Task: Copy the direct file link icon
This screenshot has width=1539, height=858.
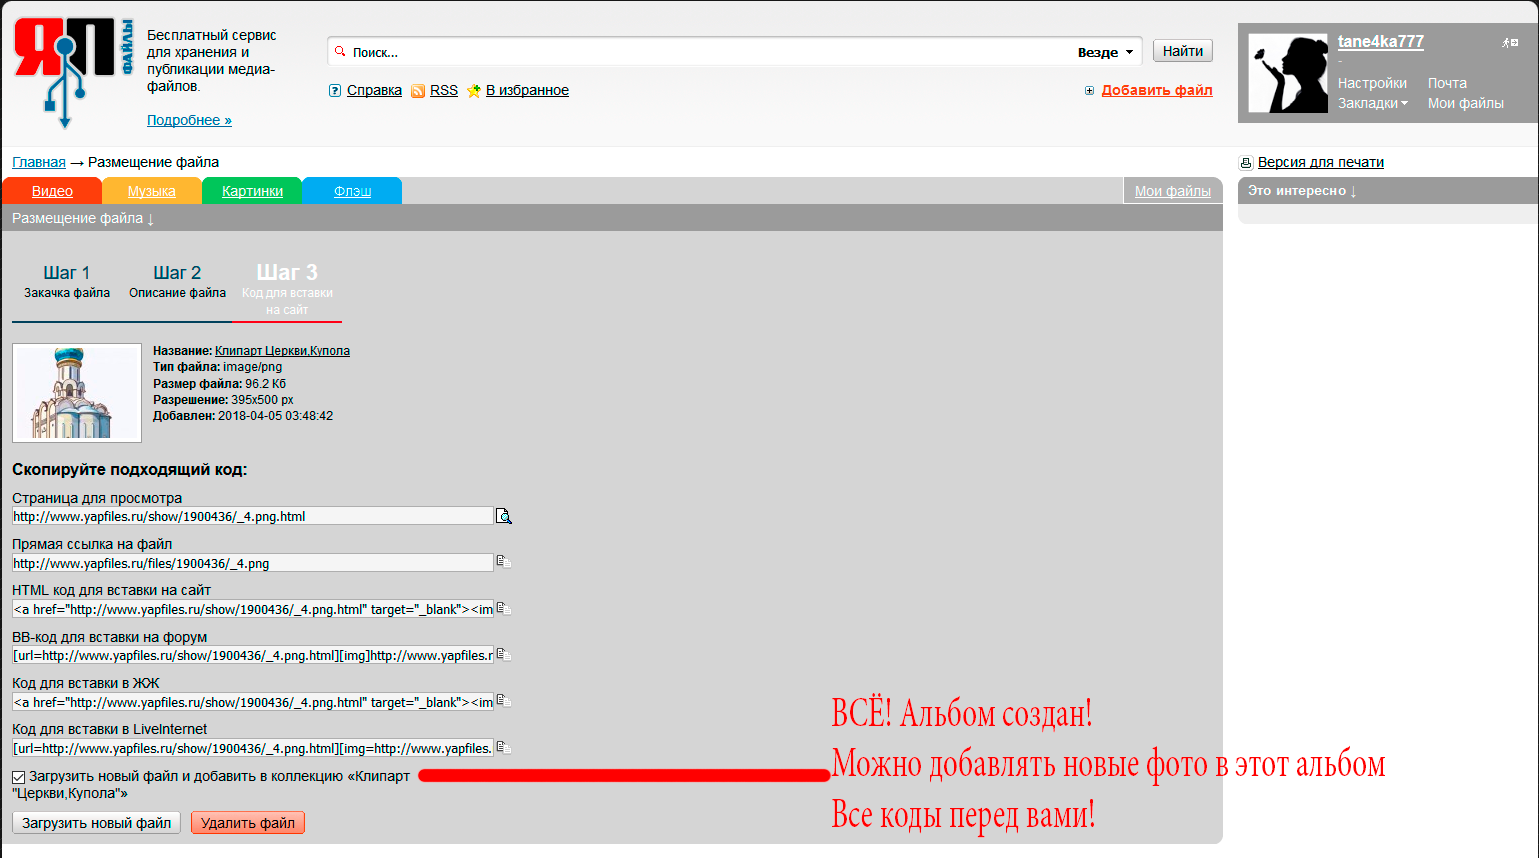Action: [x=504, y=562]
